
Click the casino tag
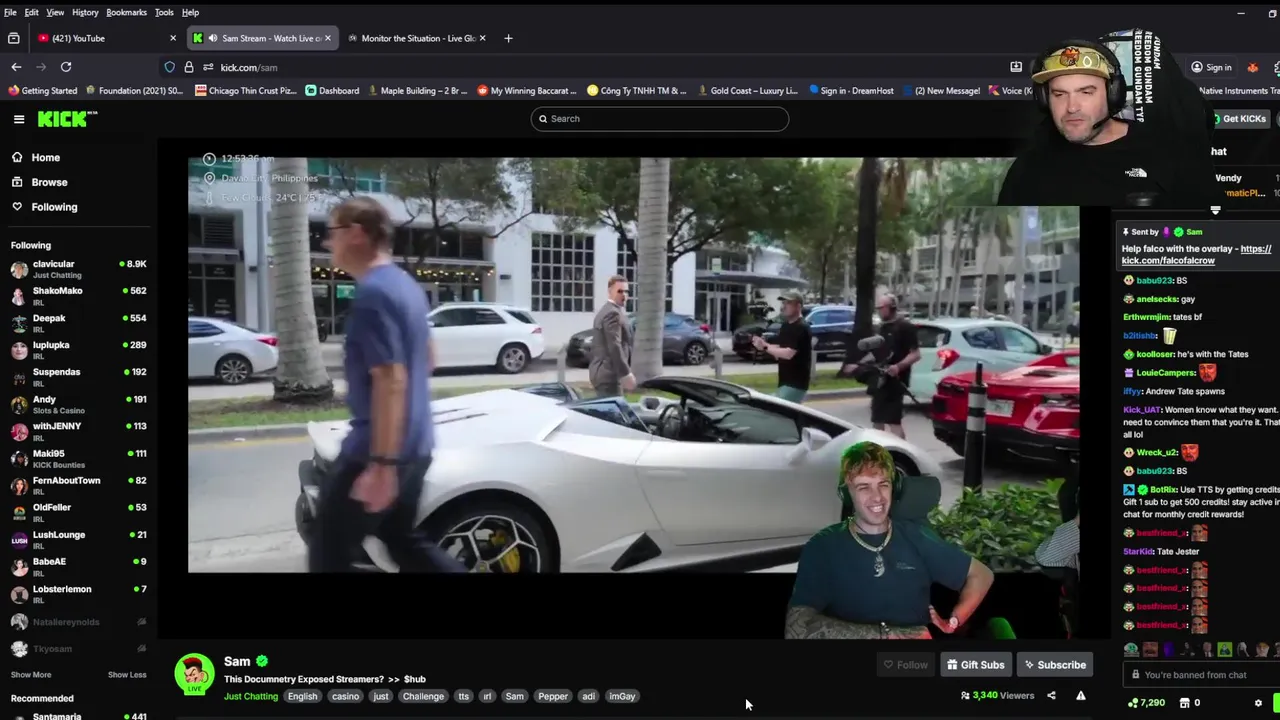[x=345, y=696]
